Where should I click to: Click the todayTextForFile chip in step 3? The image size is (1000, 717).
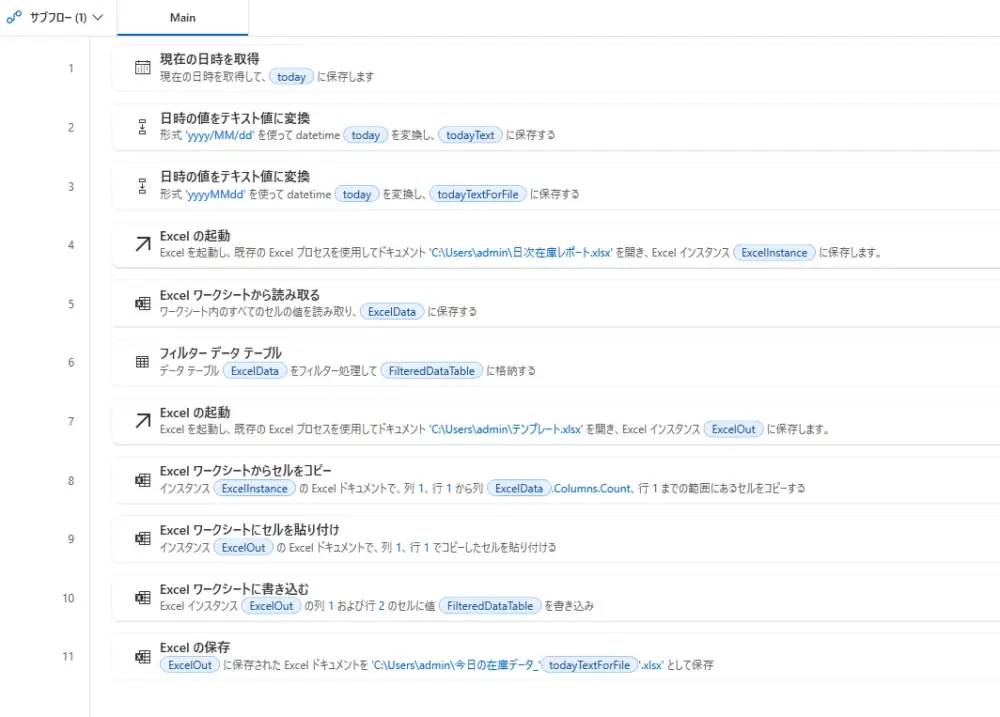point(479,194)
